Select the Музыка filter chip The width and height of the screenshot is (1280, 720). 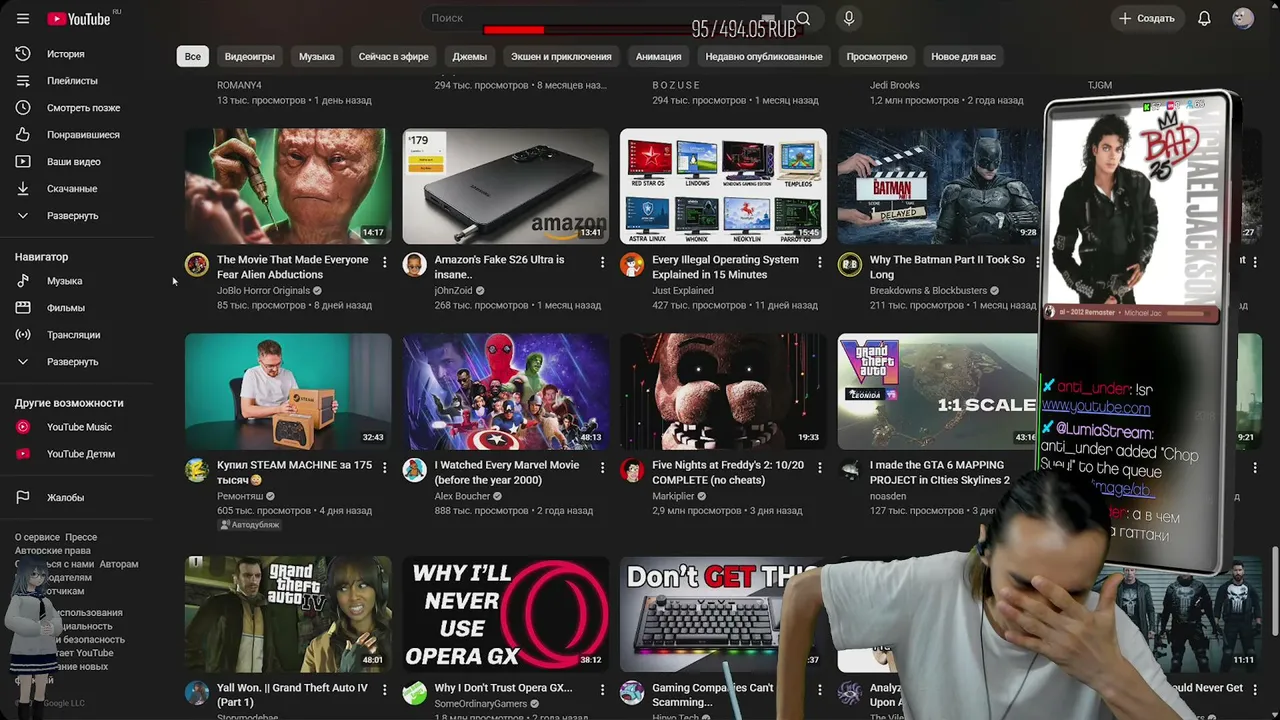tap(317, 57)
